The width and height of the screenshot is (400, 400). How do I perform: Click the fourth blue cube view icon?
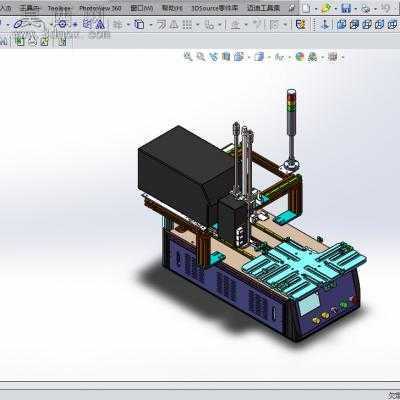[x=379, y=24]
